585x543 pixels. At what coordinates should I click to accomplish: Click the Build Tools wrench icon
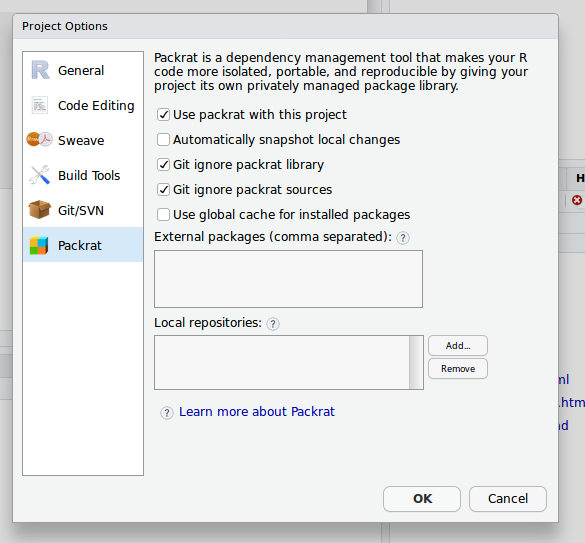pos(40,175)
